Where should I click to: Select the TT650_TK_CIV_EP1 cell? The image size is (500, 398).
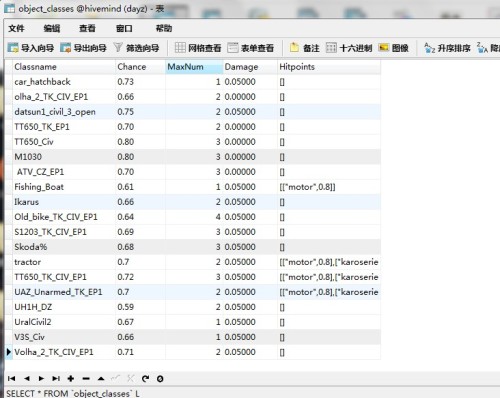(x=64, y=277)
